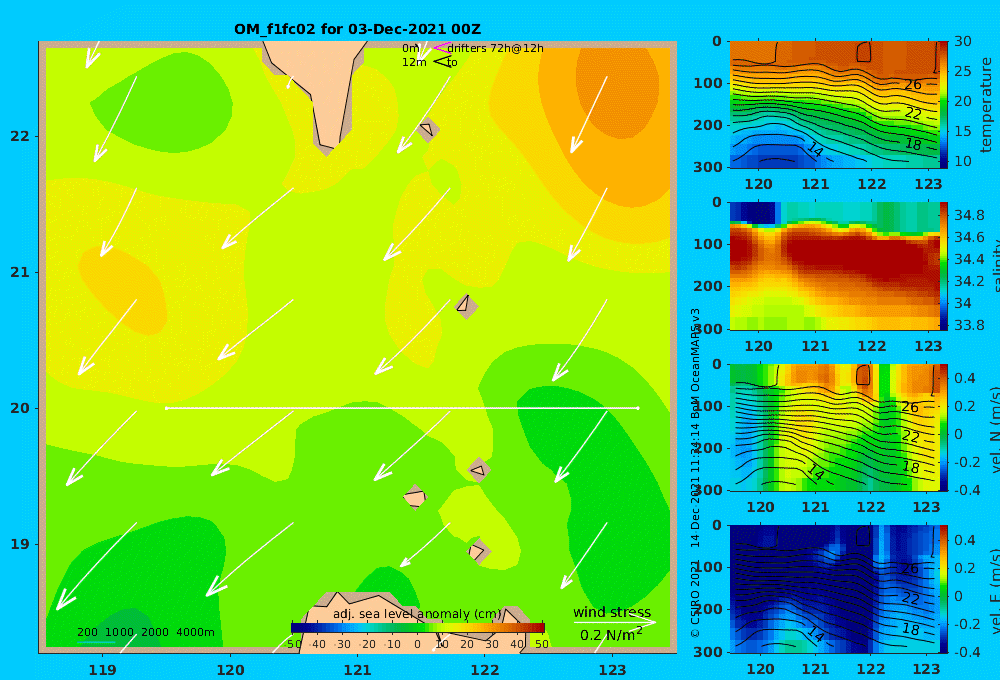Click the vel. E color scale bar
The image size is (1000, 680).
[x=943, y=589]
